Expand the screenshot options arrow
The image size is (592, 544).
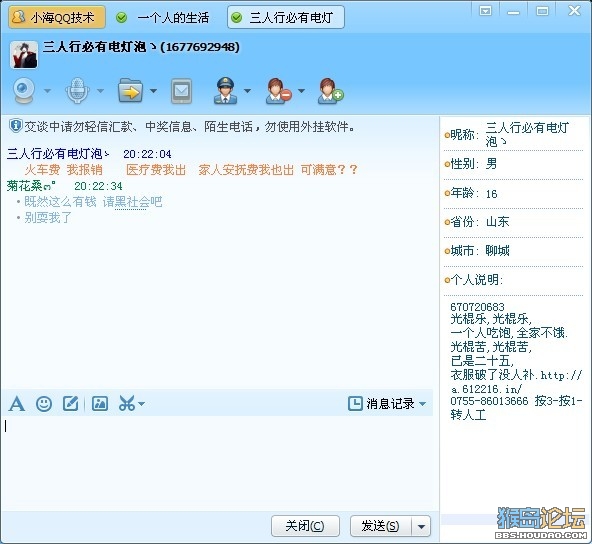(141, 404)
